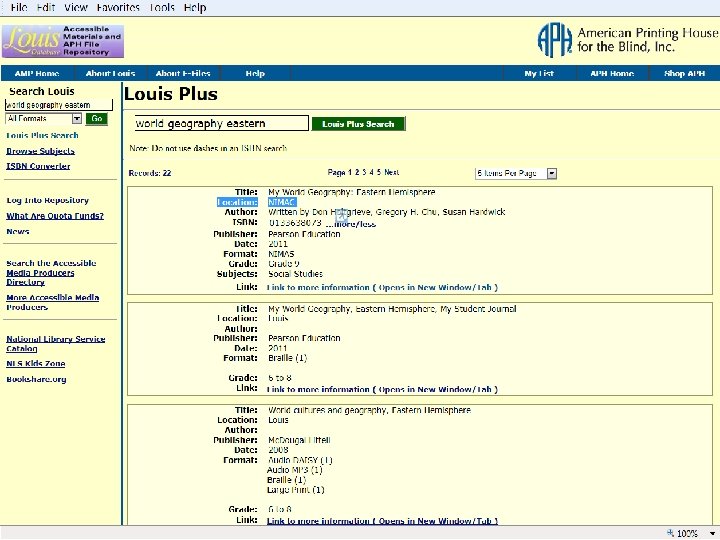Viewport: 720px width, 540px height.
Task: Click 'Audio MP3 (1)' format entry
Action: (295, 470)
